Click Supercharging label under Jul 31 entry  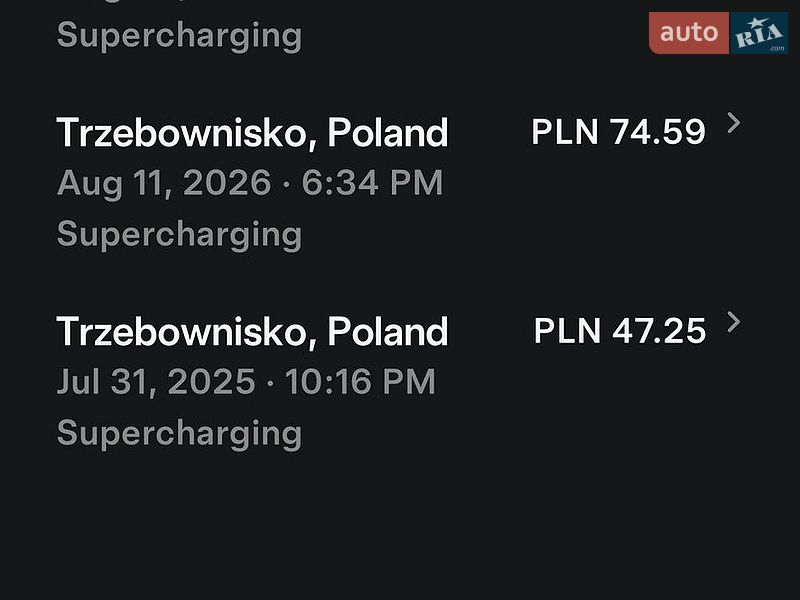tap(179, 434)
